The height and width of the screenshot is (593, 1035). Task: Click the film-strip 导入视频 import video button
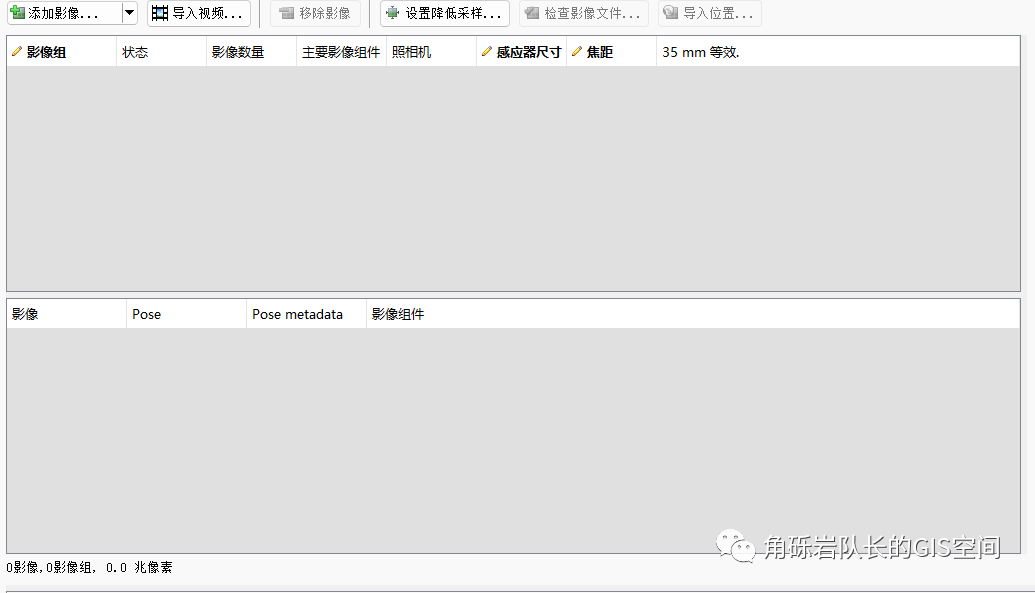coord(198,13)
